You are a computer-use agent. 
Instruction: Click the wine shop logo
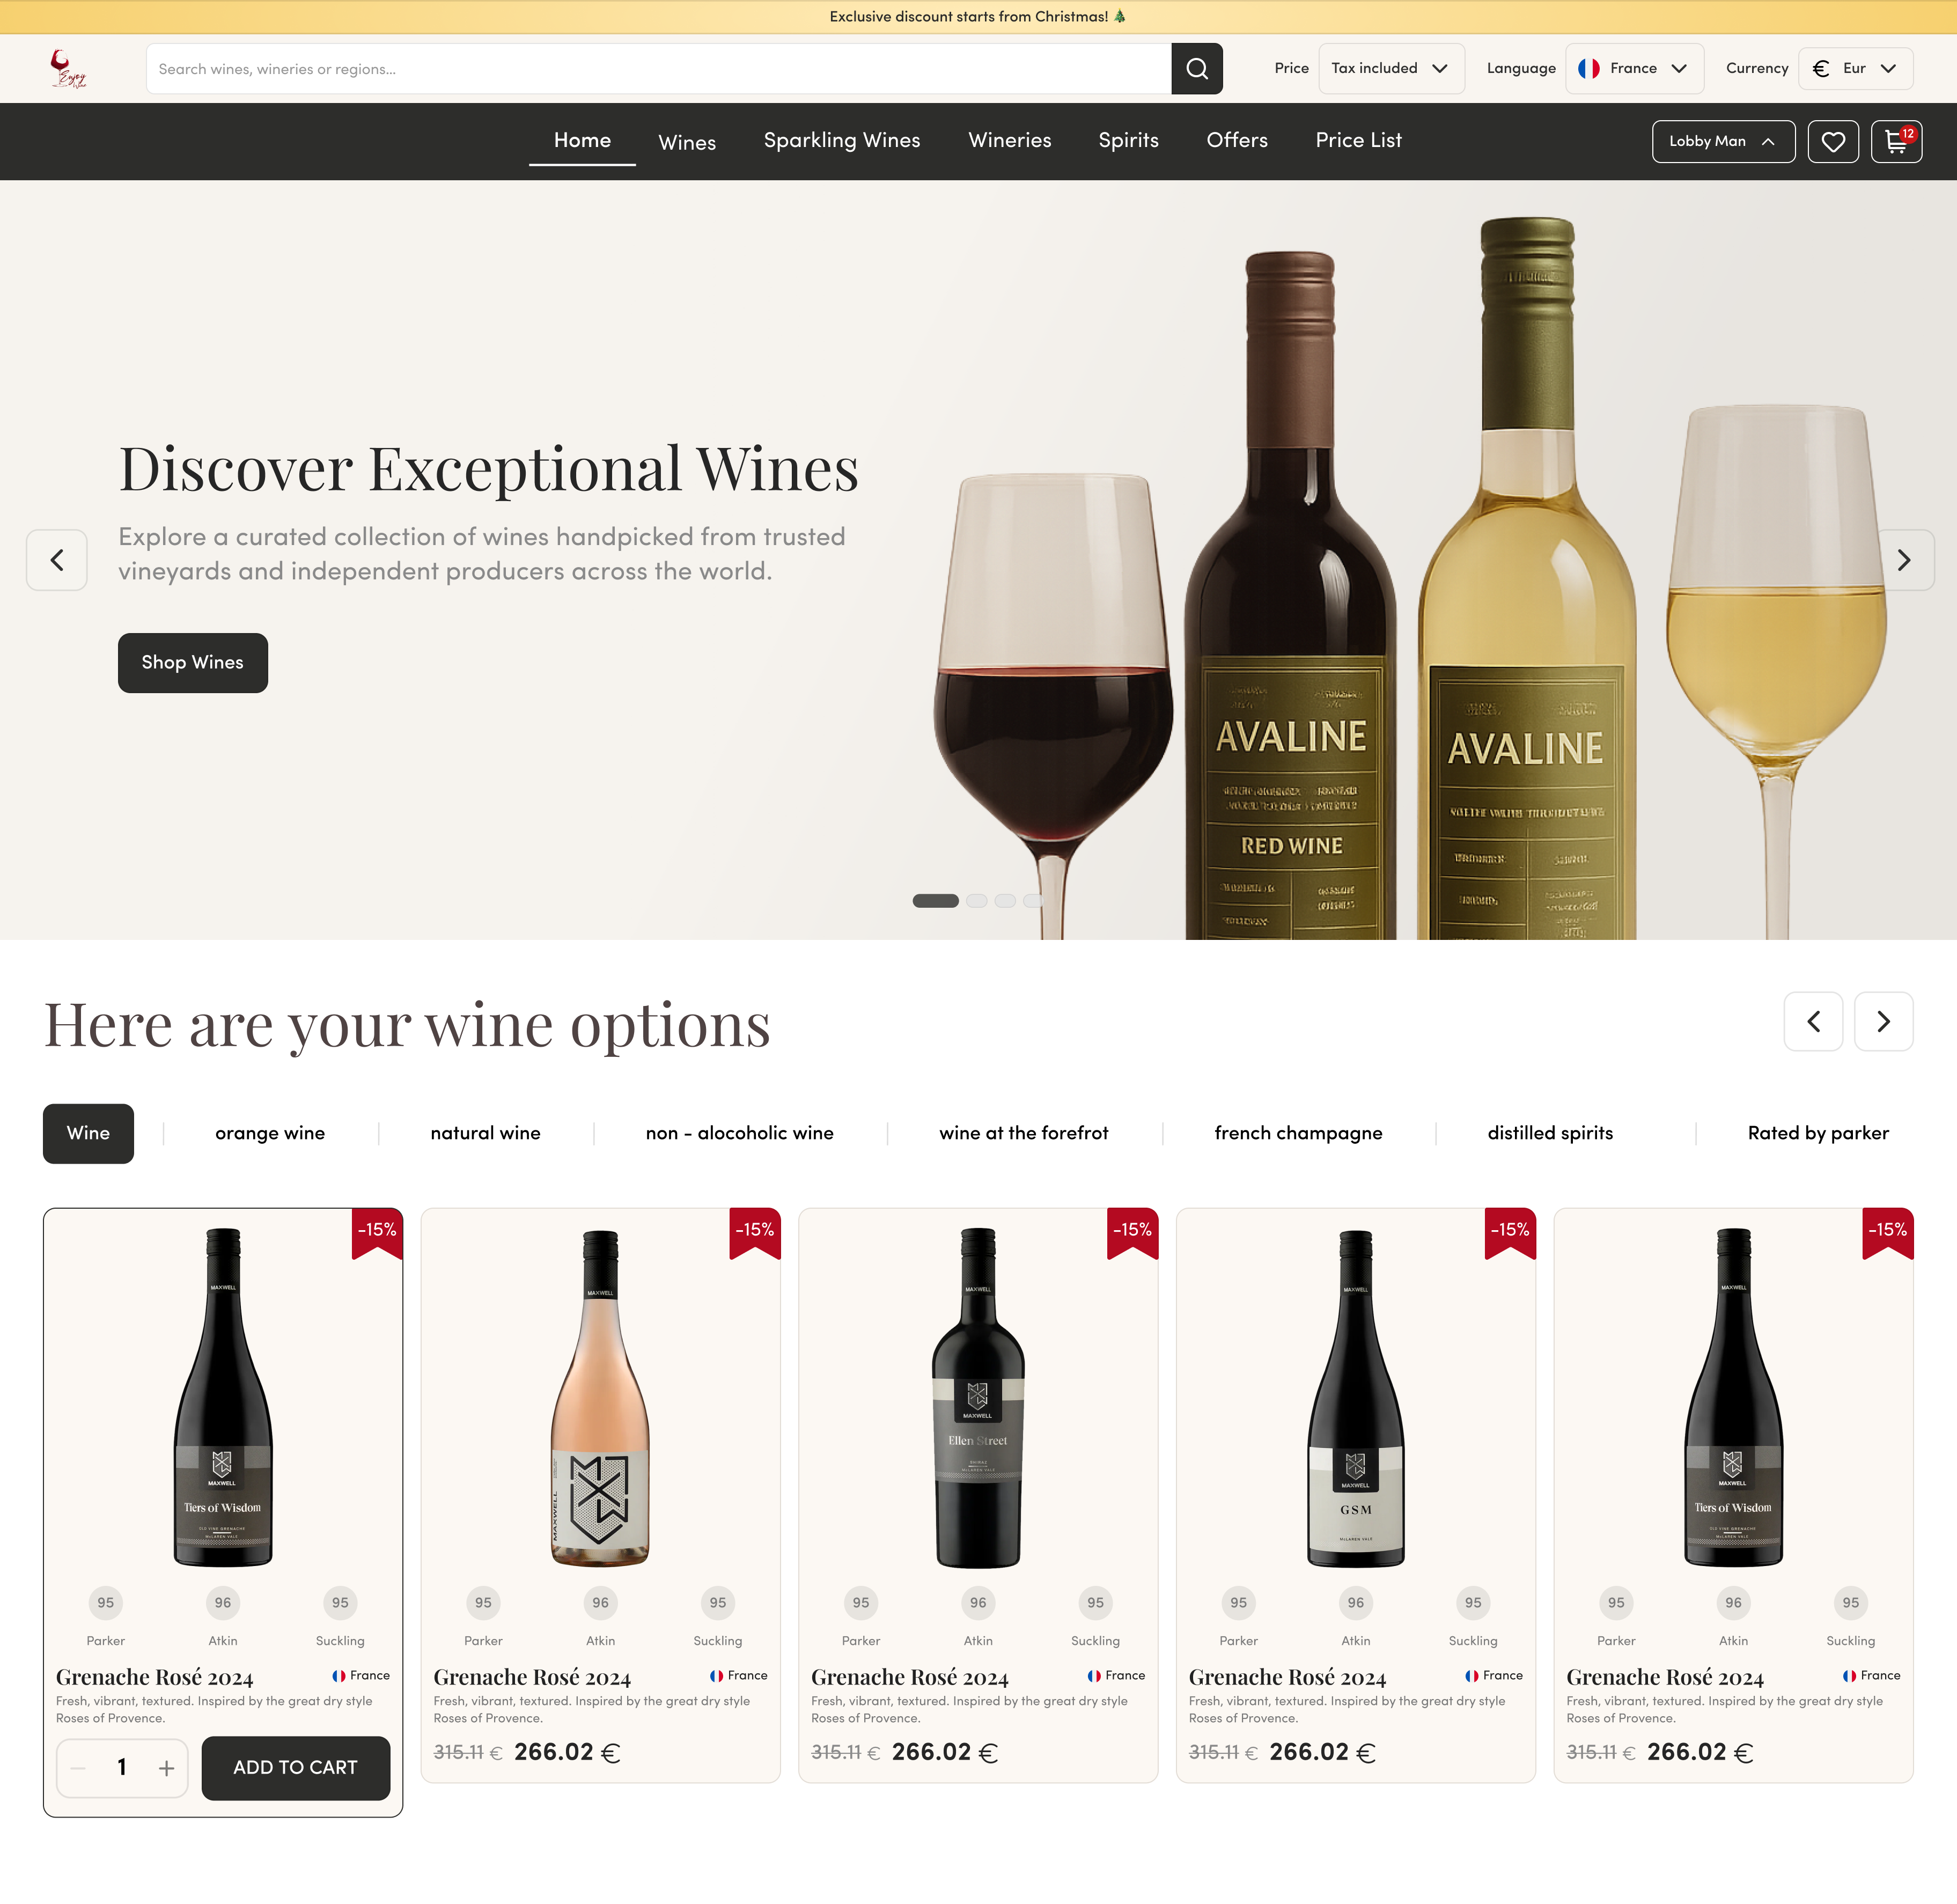68,69
